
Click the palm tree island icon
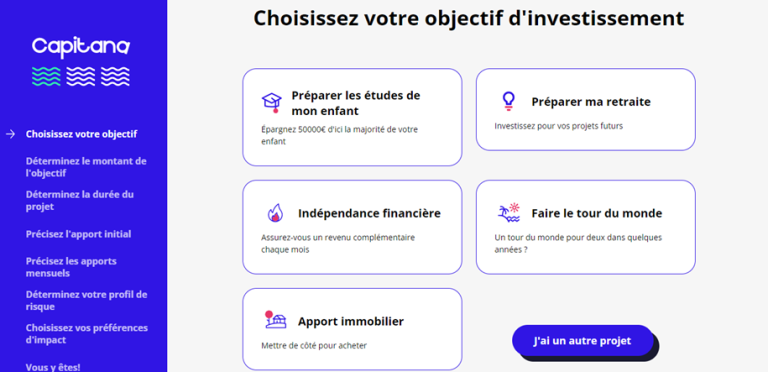tap(508, 213)
